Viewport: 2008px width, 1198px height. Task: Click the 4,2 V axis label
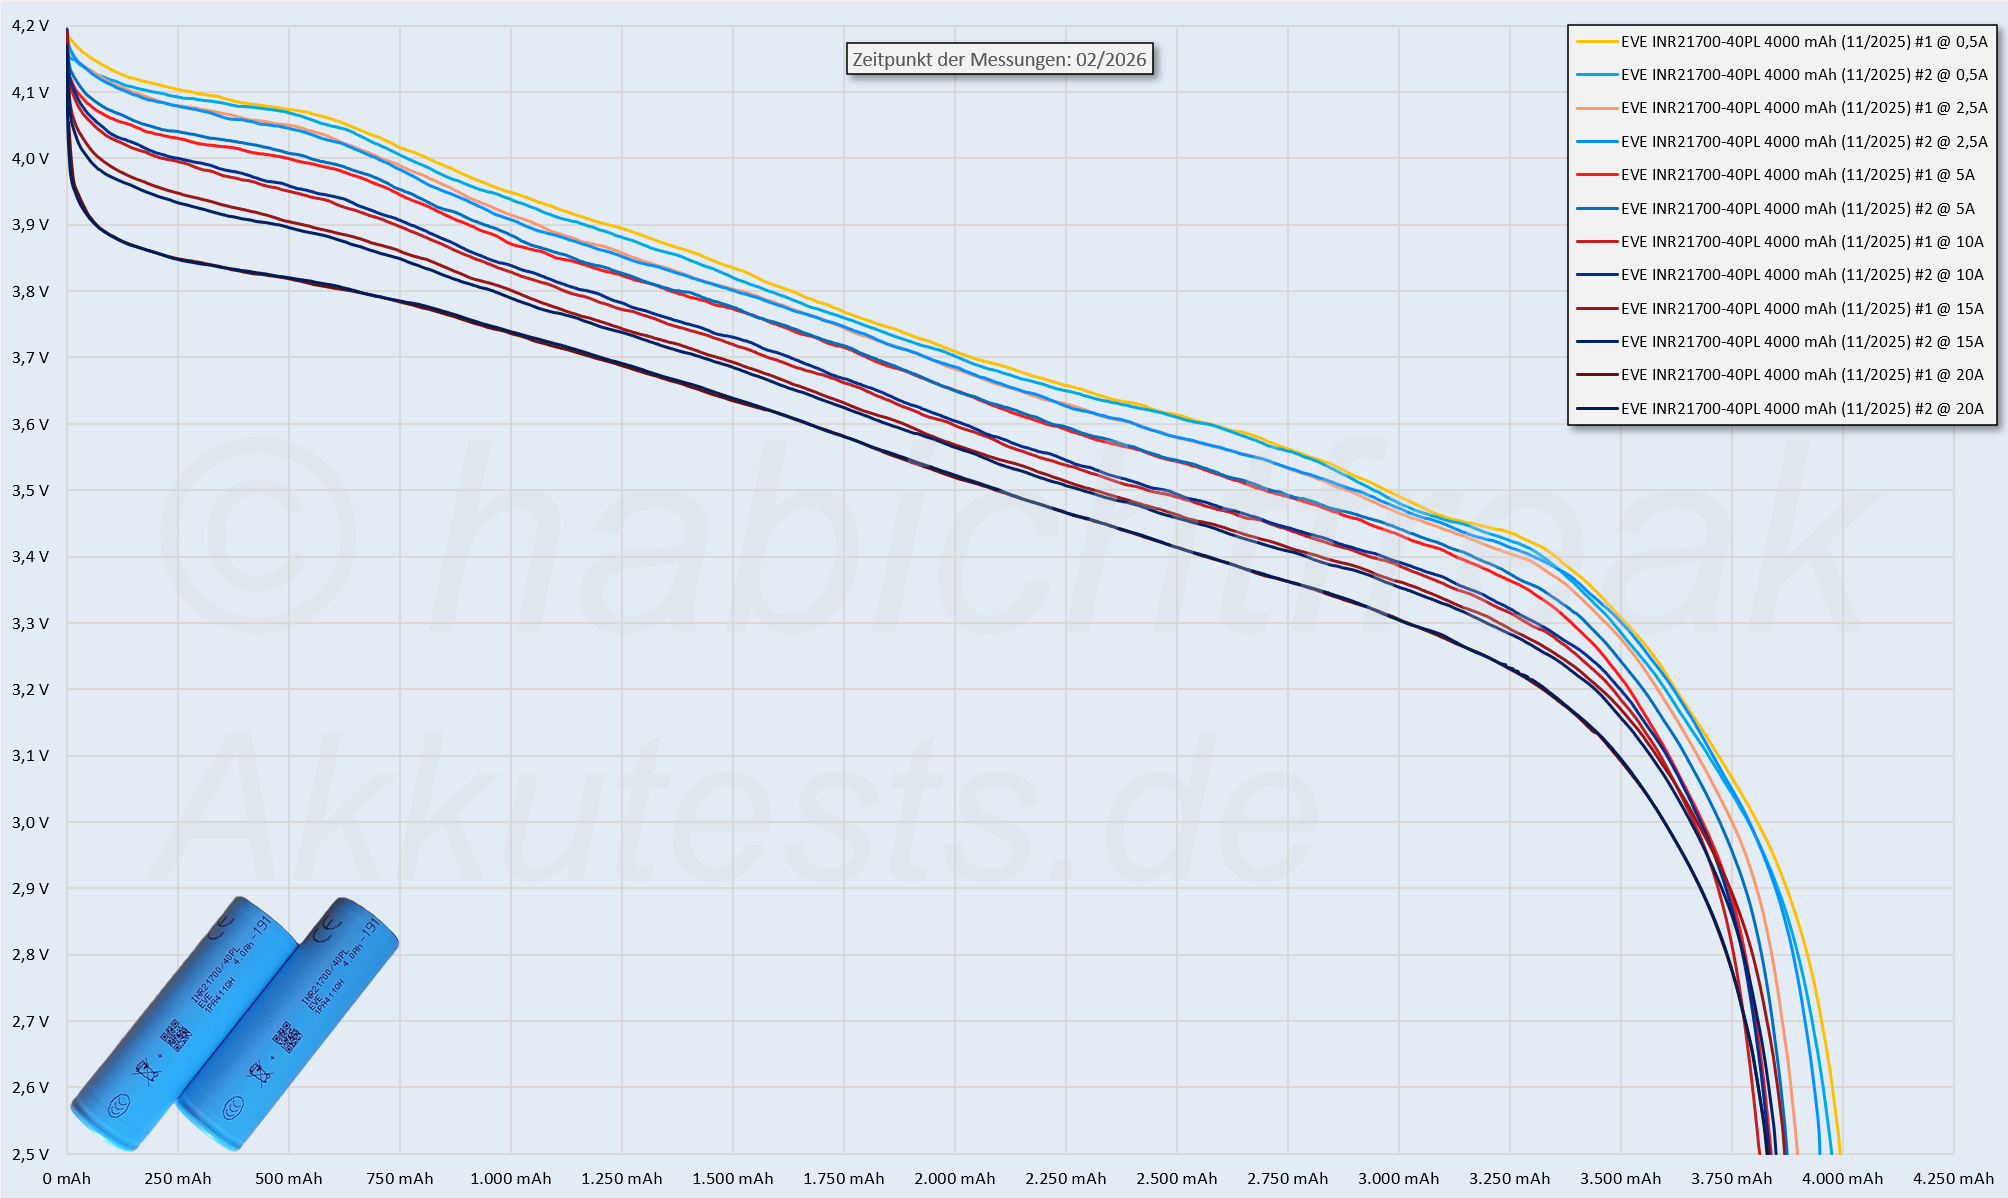click(30, 26)
